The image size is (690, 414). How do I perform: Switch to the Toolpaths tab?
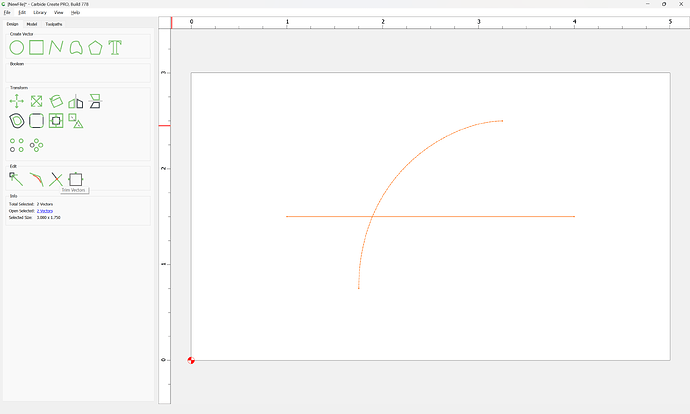pos(54,24)
